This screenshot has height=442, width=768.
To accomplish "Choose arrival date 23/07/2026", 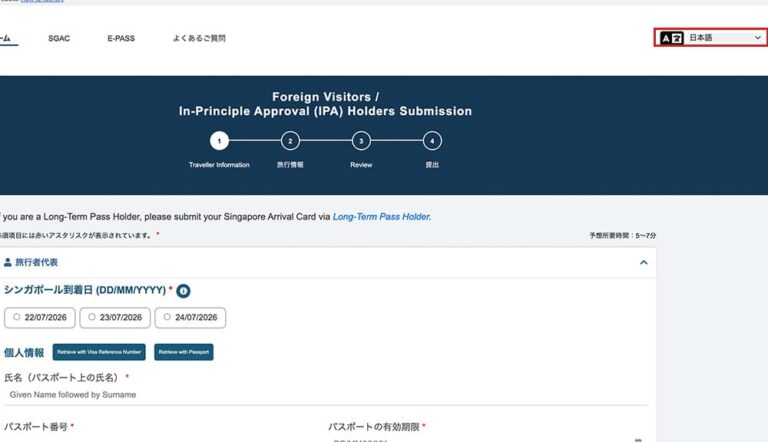I will pos(115,318).
